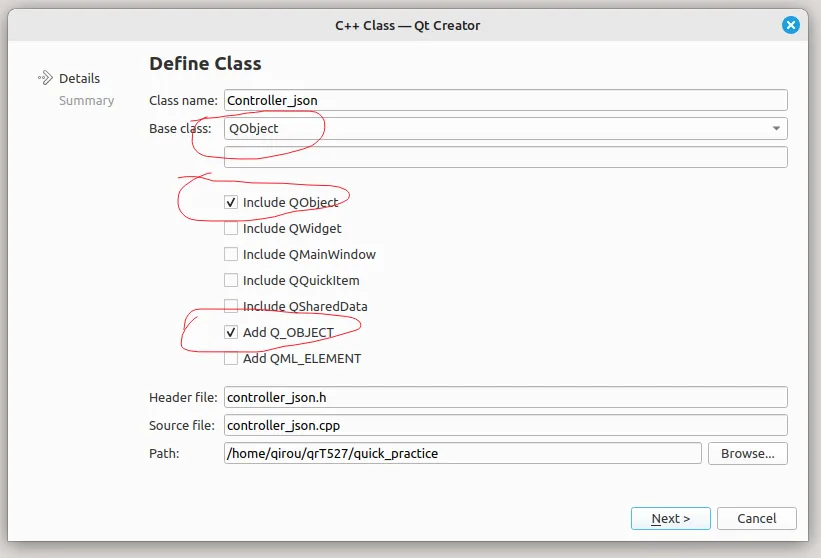Focus the Source file field

pos(506,425)
